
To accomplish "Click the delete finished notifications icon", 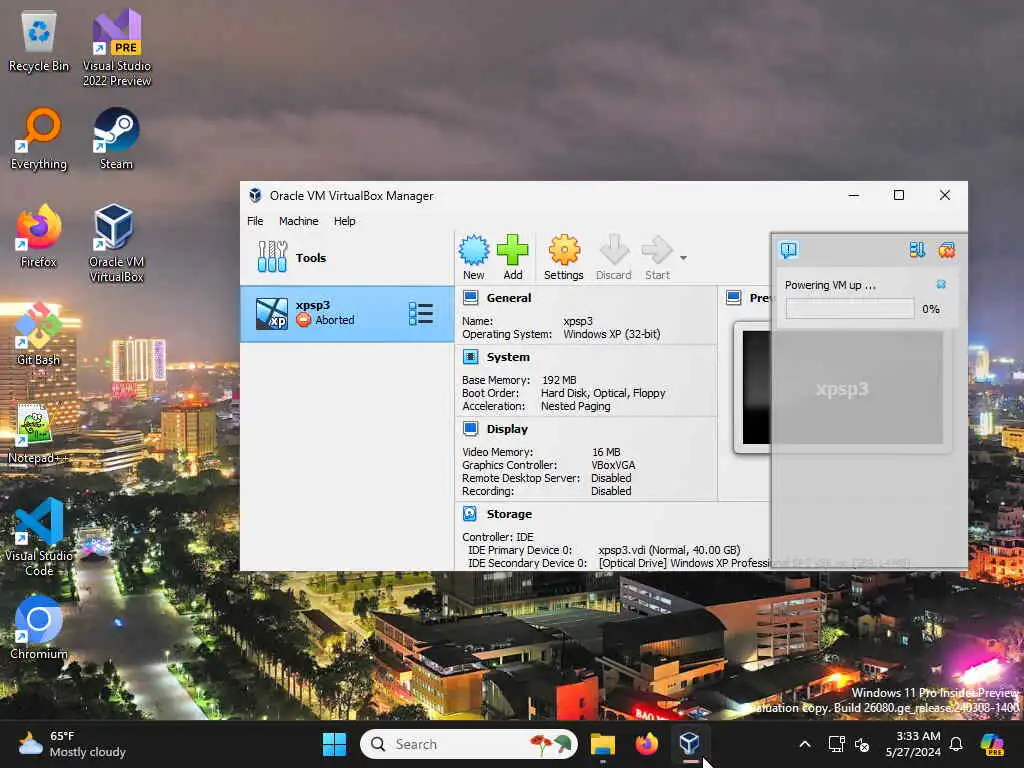I will (x=947, y=249).
